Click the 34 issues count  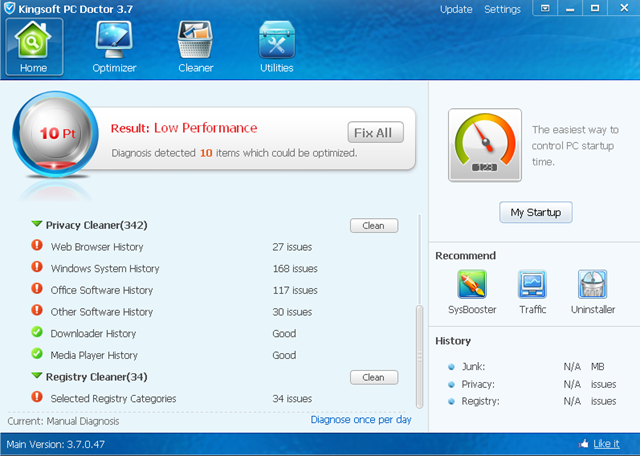point(292,398)
